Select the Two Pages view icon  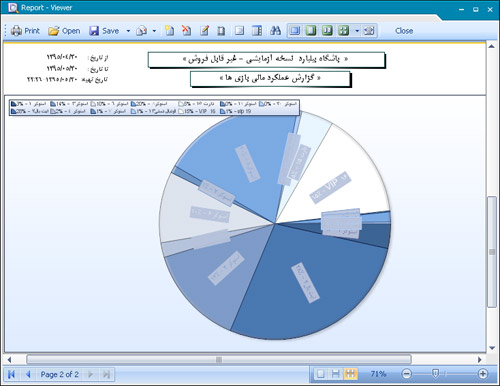point(327,31)
